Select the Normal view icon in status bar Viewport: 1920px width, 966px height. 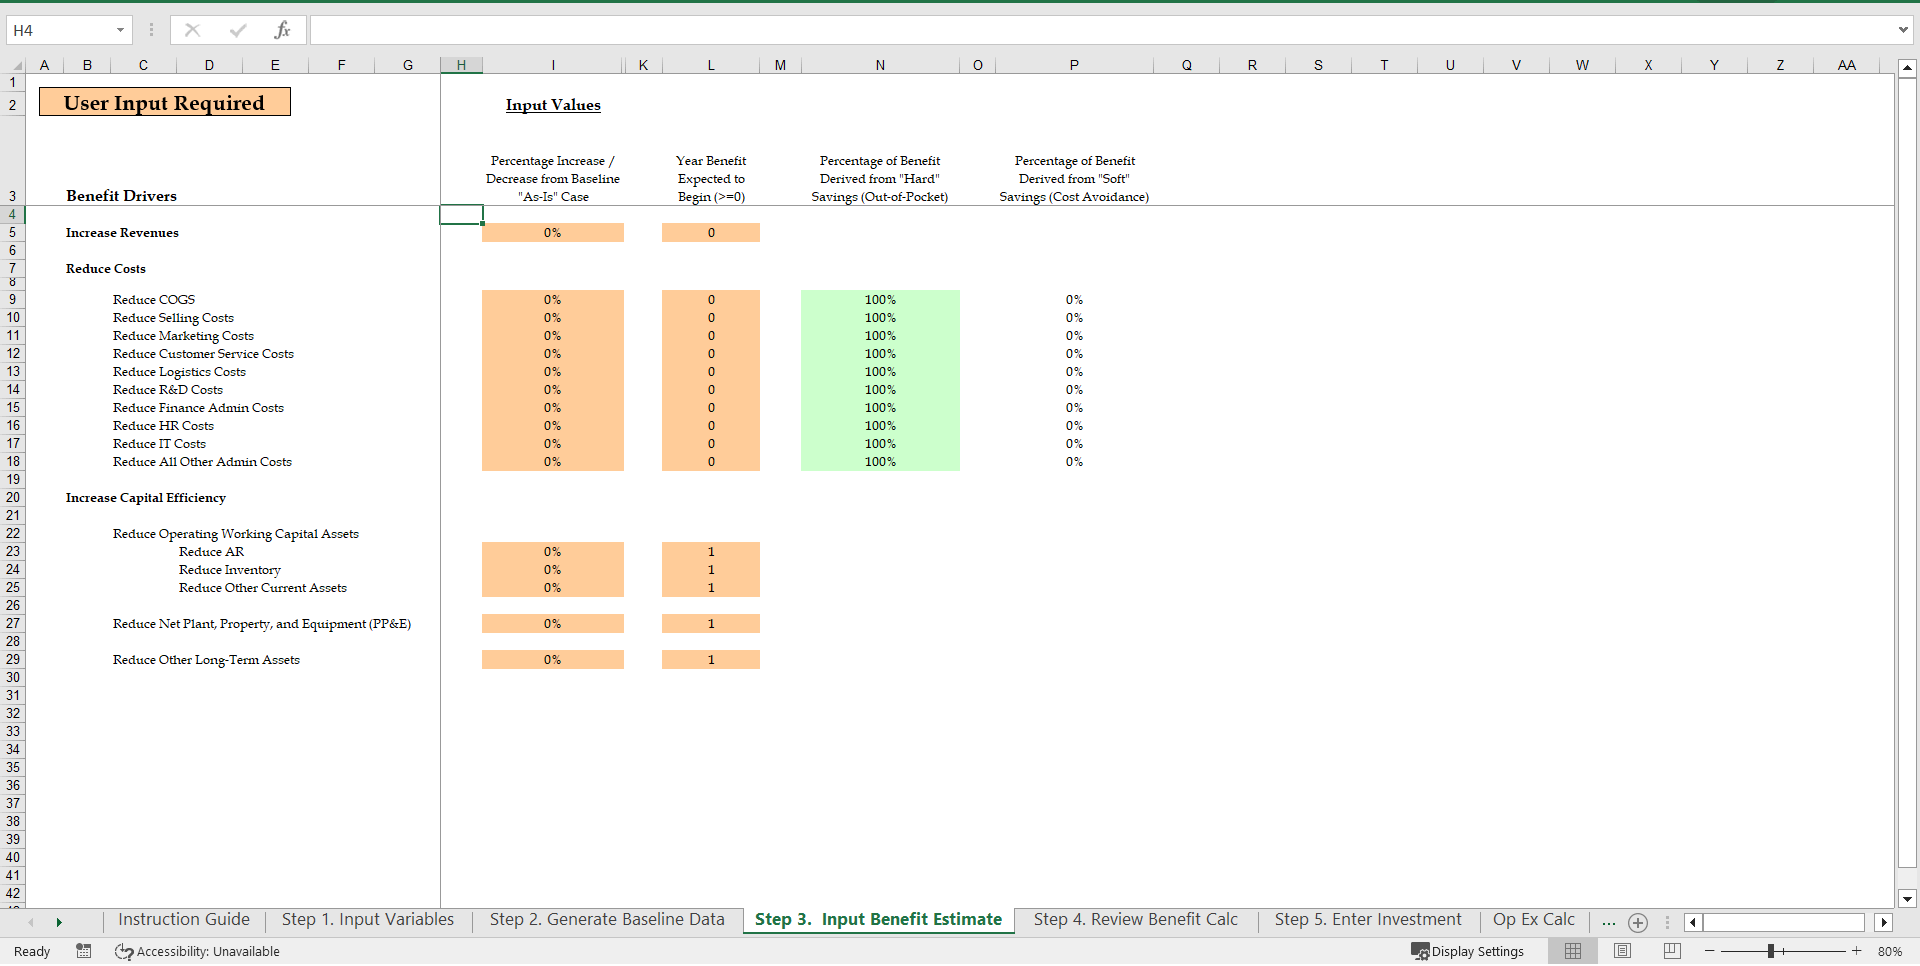pos(1573,951)
